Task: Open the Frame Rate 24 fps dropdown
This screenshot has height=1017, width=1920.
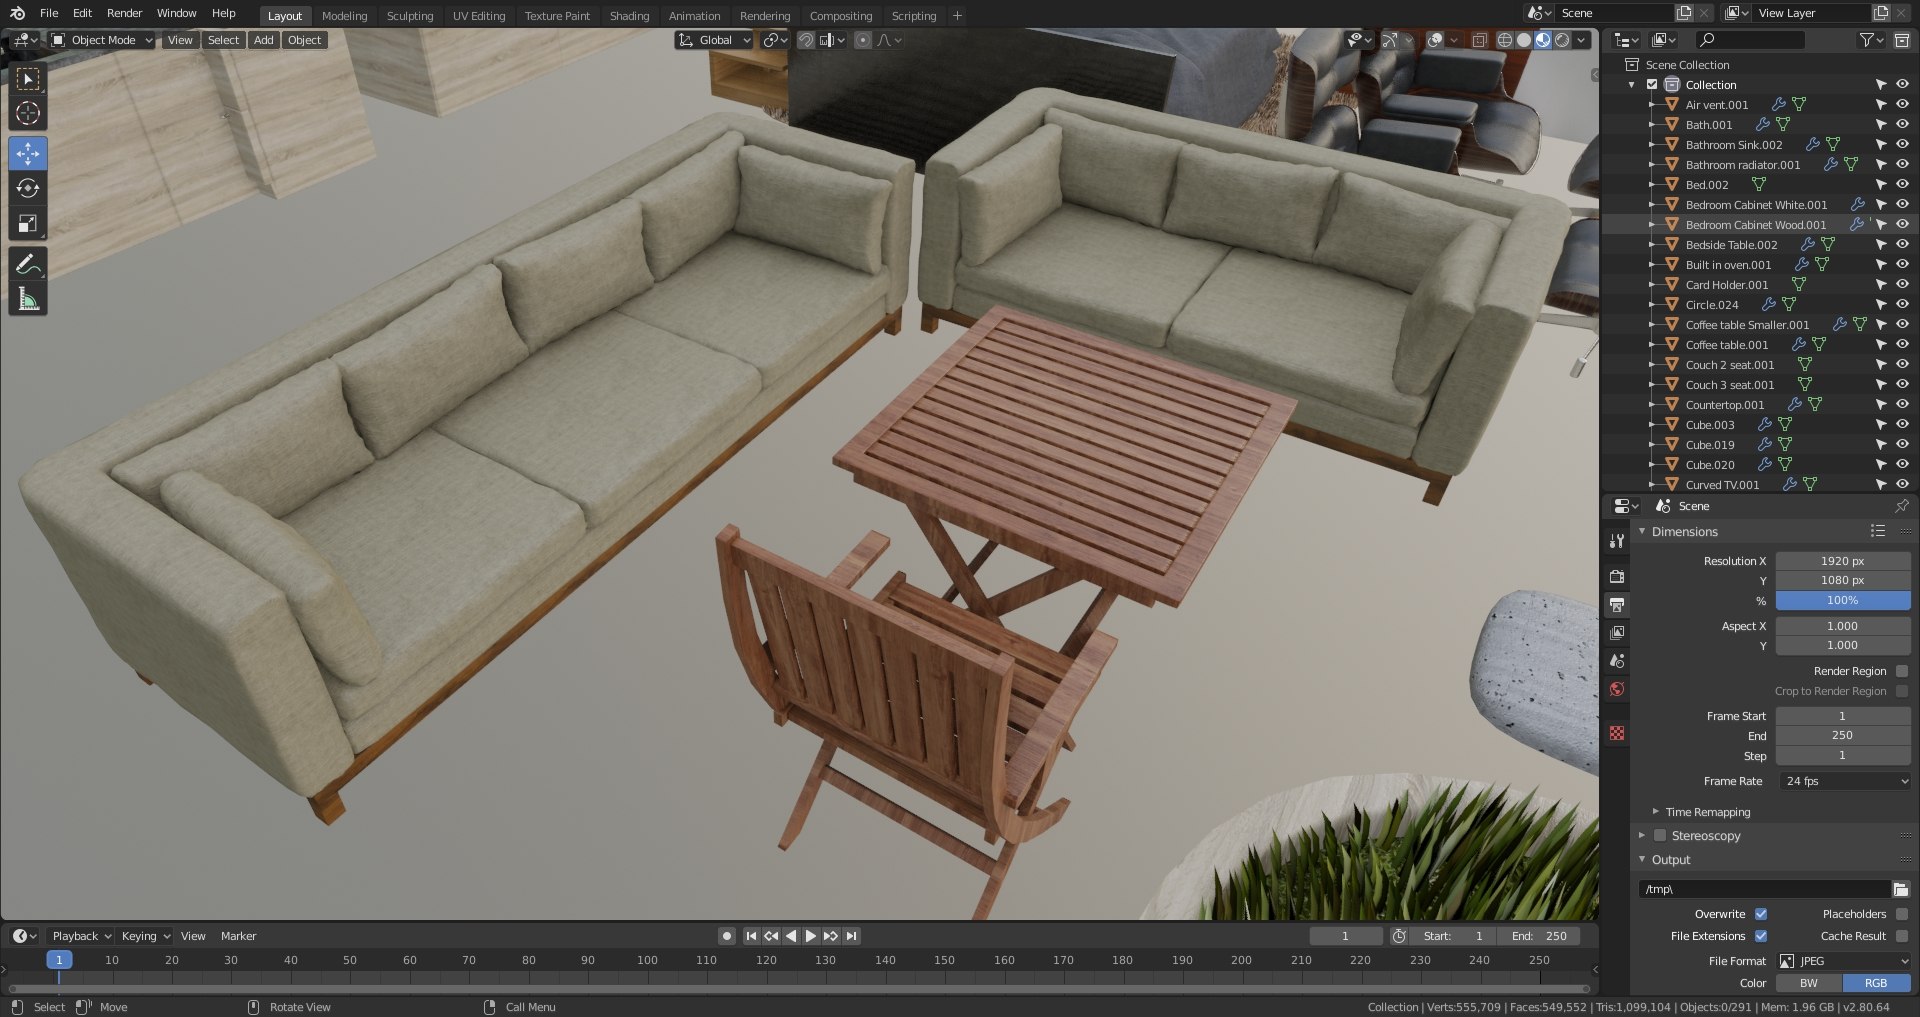Action: click(x=1843, y=781)
